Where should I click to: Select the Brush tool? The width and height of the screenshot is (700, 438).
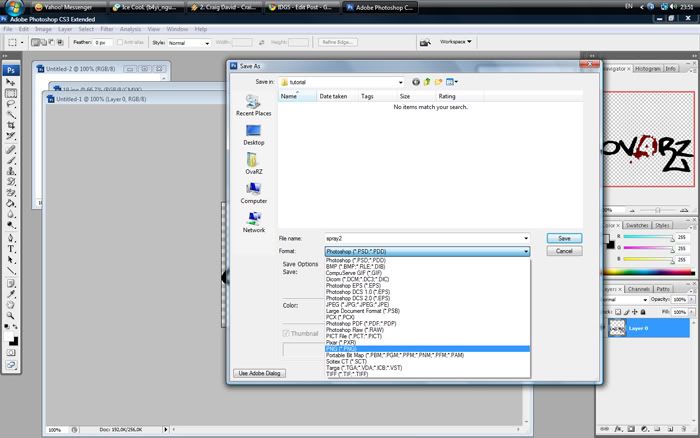(x=11, y=160)
